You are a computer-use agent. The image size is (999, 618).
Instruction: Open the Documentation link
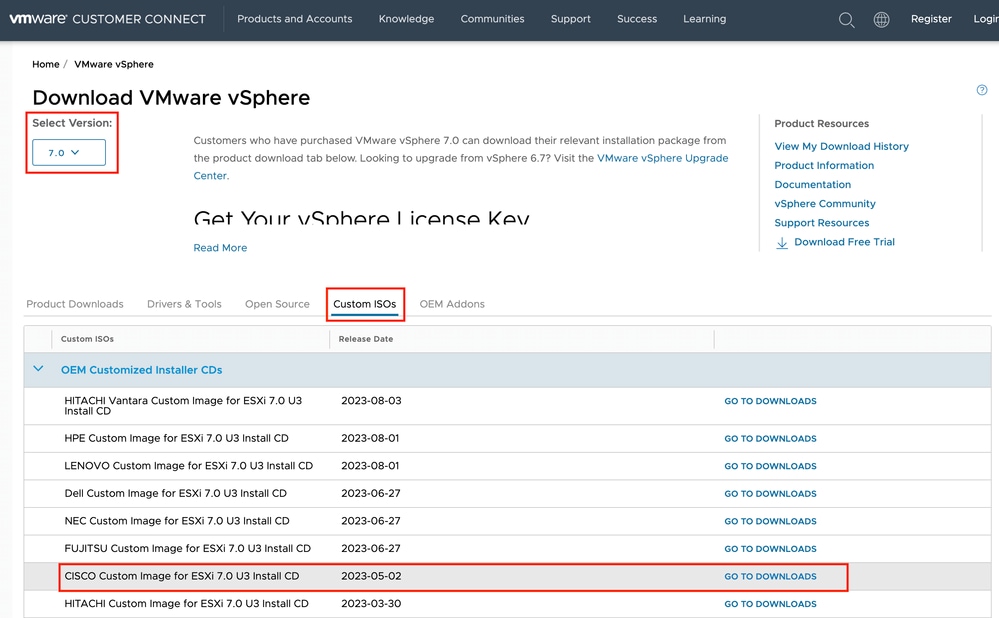click(812, 185)
